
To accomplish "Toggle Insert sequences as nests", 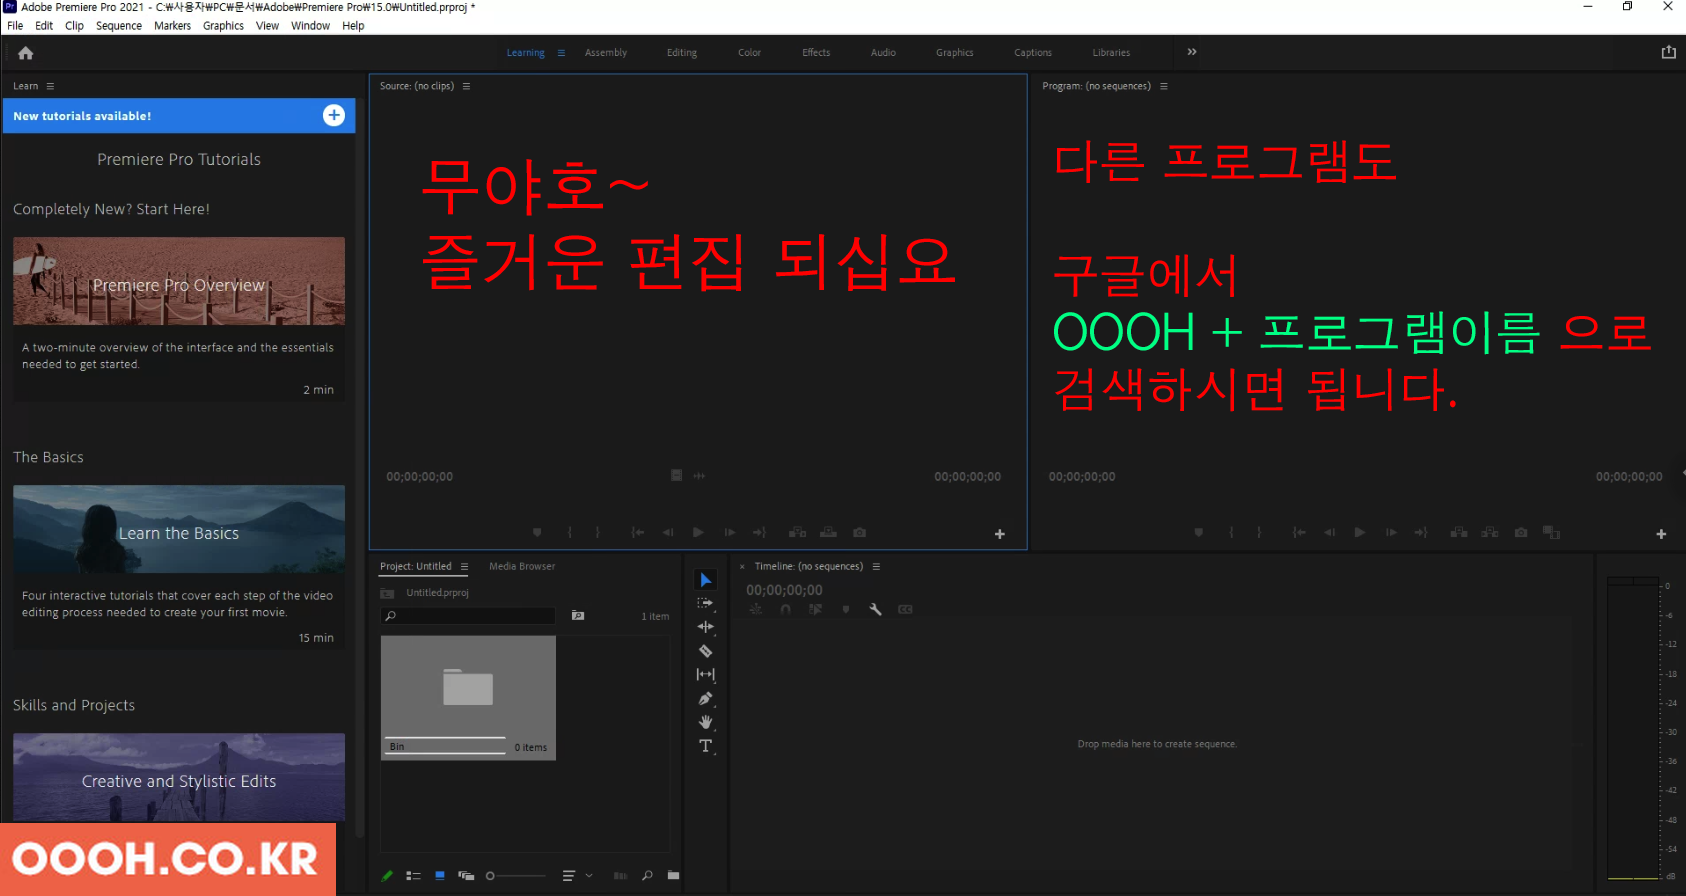I will [755, 609].
